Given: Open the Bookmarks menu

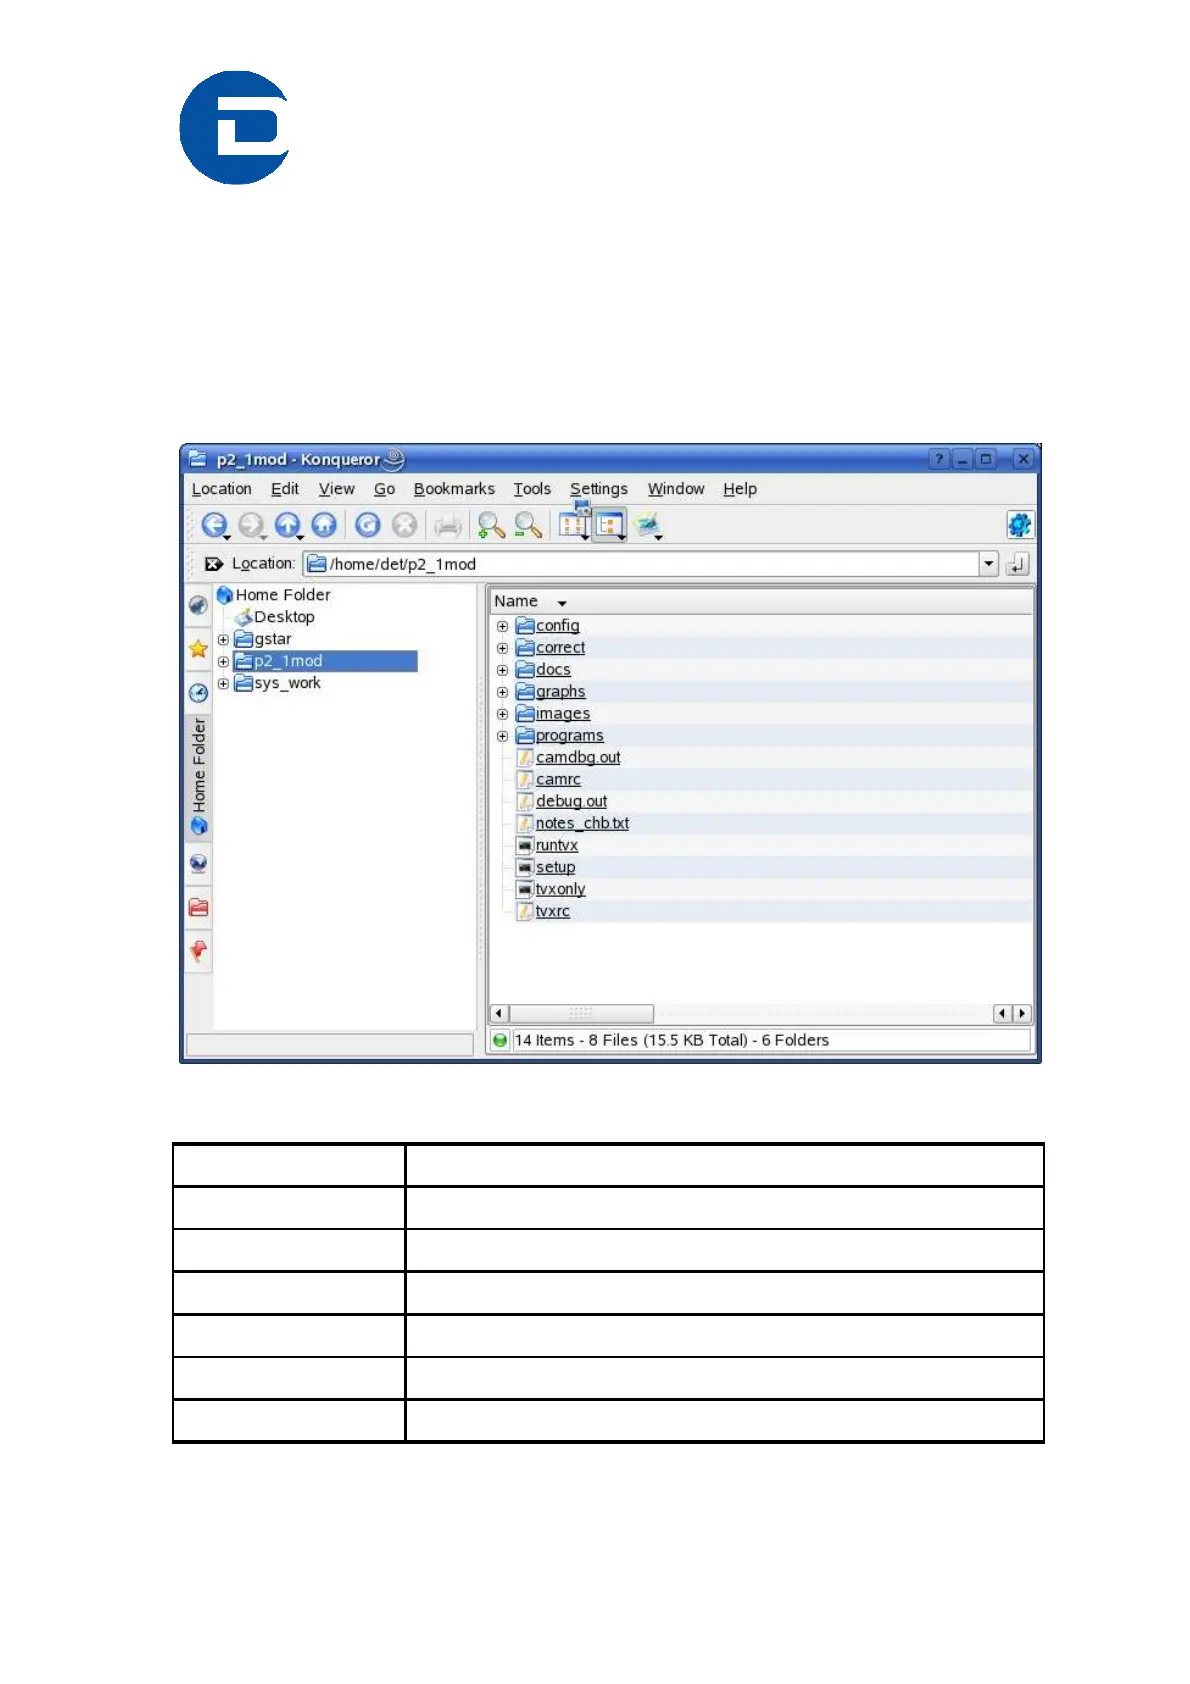Looking at the screenshot, I should pos(454,489).
